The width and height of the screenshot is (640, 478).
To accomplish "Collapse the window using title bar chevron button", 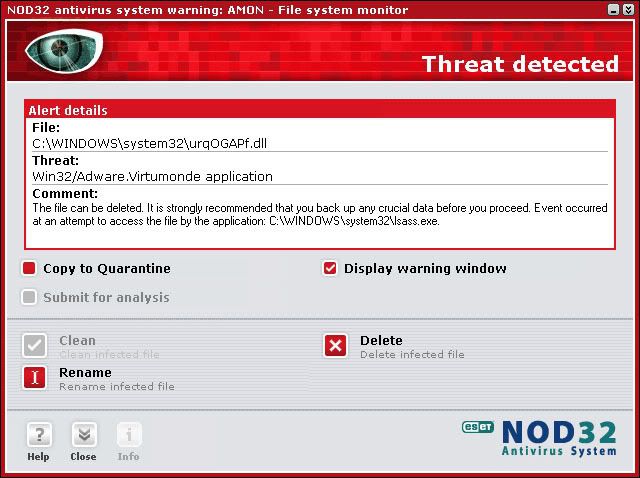I will coord(629,10).
